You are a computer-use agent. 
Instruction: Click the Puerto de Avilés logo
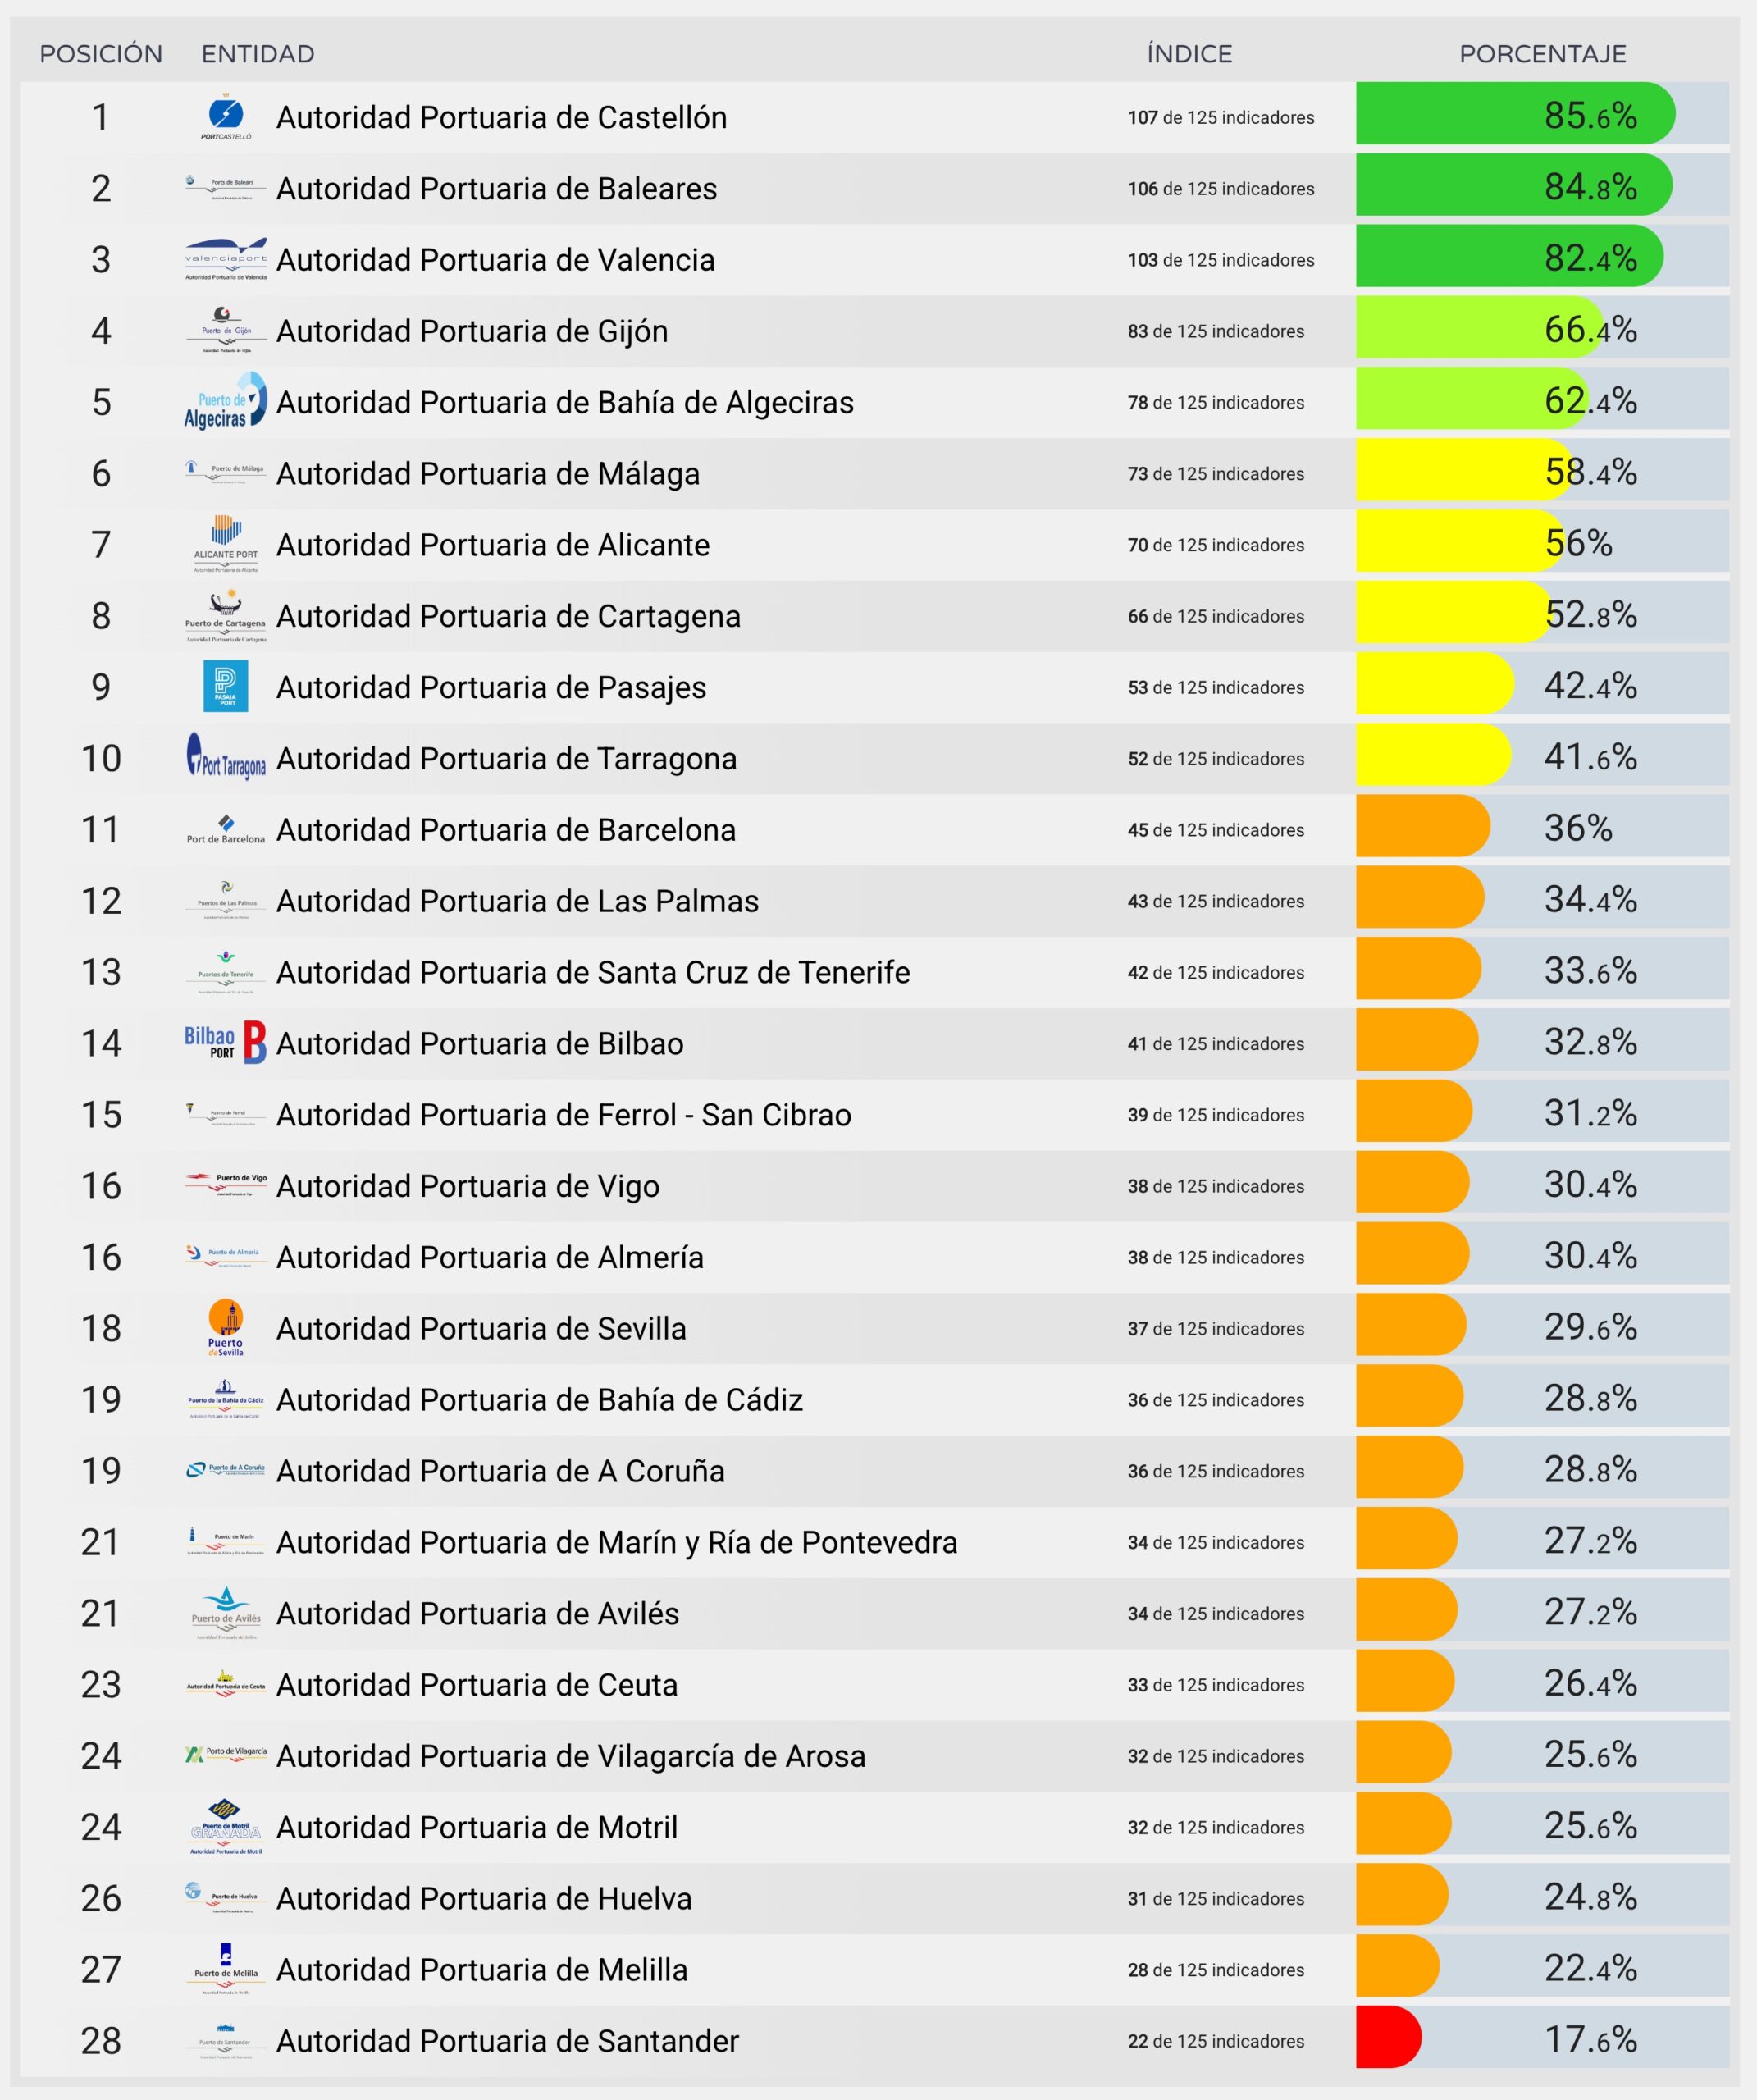[226, 1612]
